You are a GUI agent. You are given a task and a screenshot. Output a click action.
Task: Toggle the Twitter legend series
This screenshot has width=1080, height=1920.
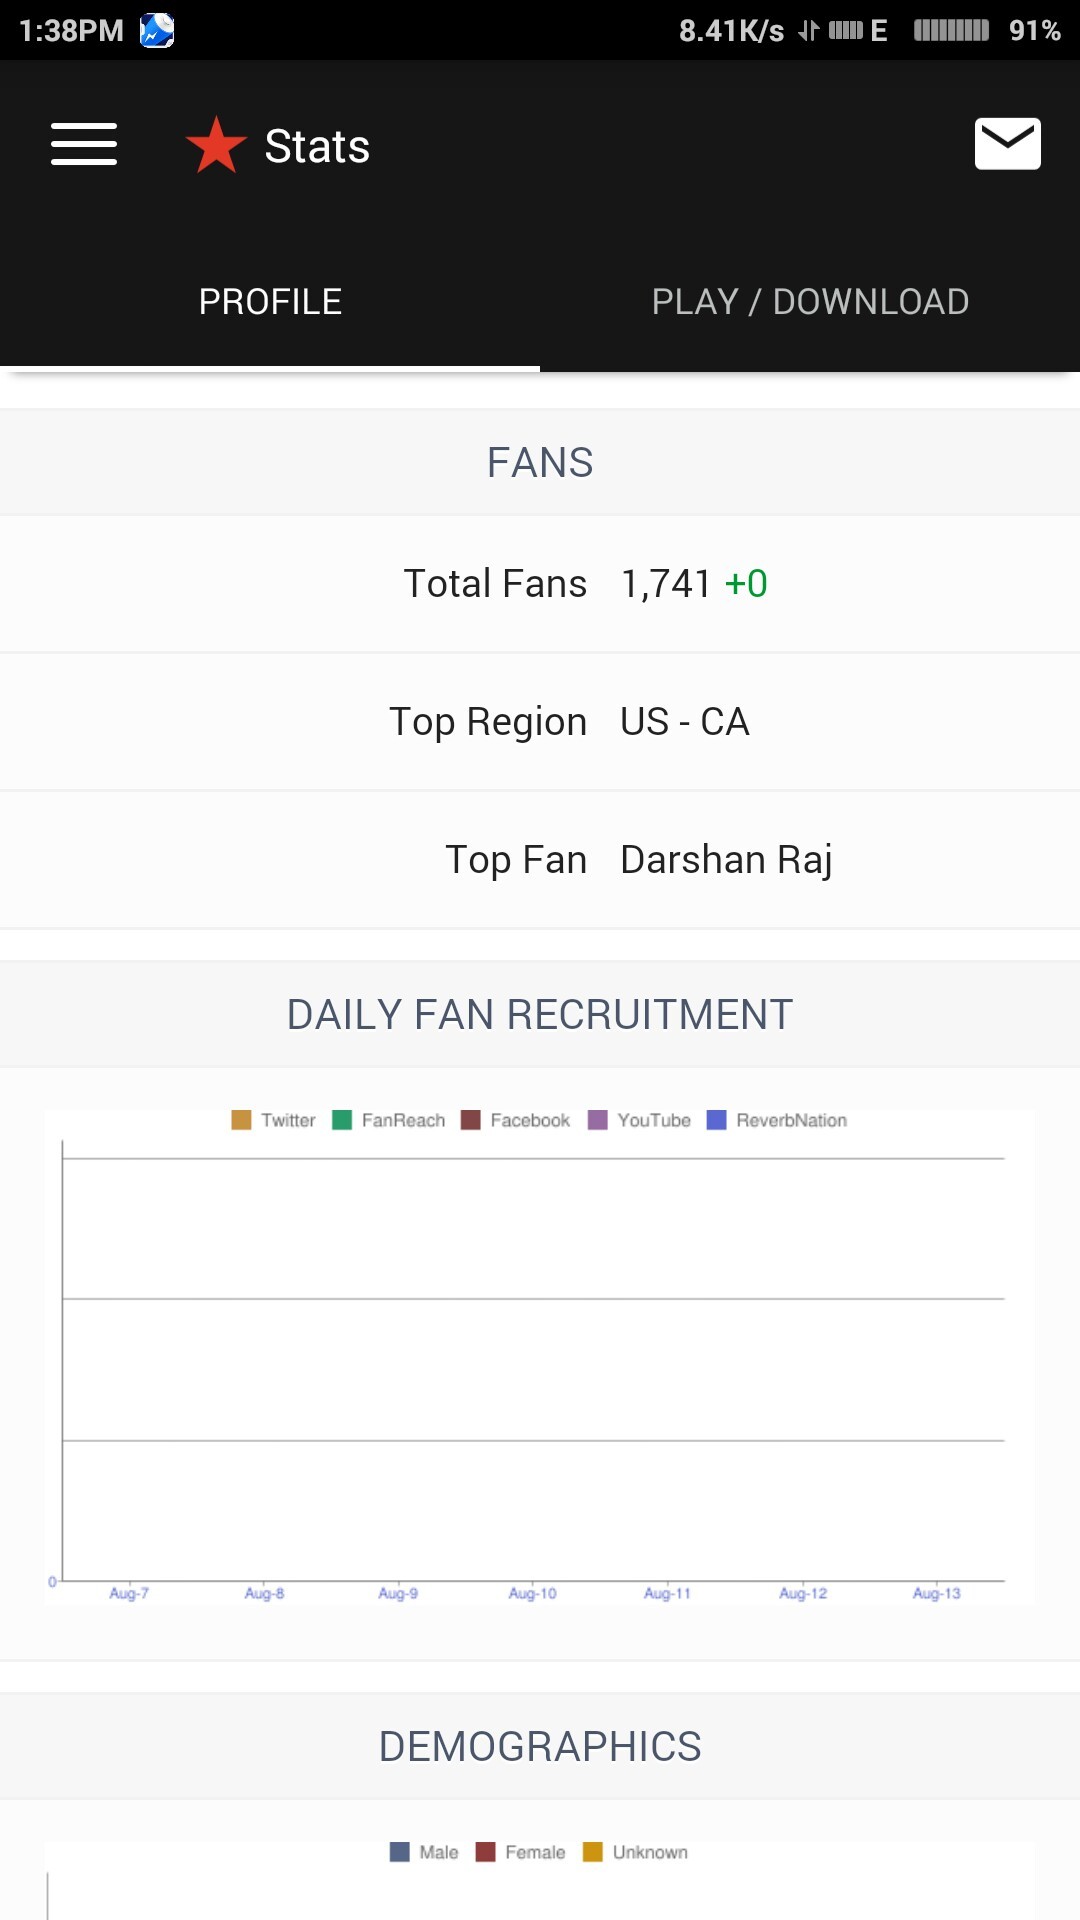[x=273, y=1120]
